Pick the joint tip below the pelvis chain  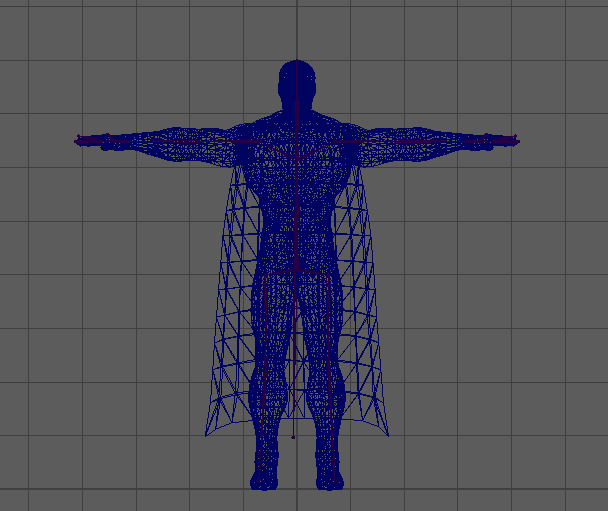[x=293, y=437]
